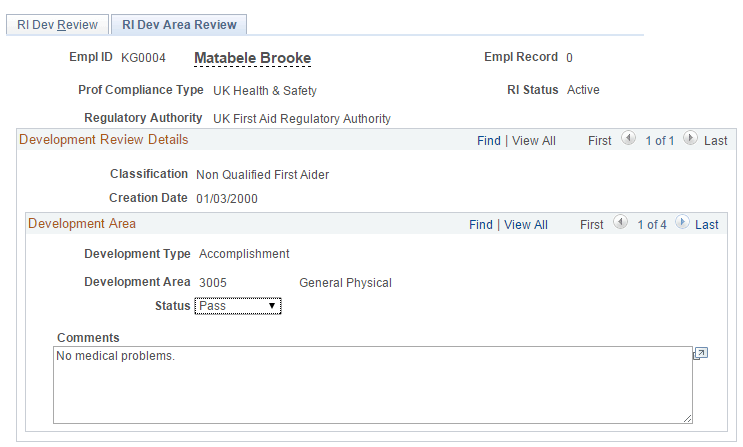Jump to Last in Development Area
Image resolution: width=743 pixels, height=447 pixels.
[x=707, y=225]
